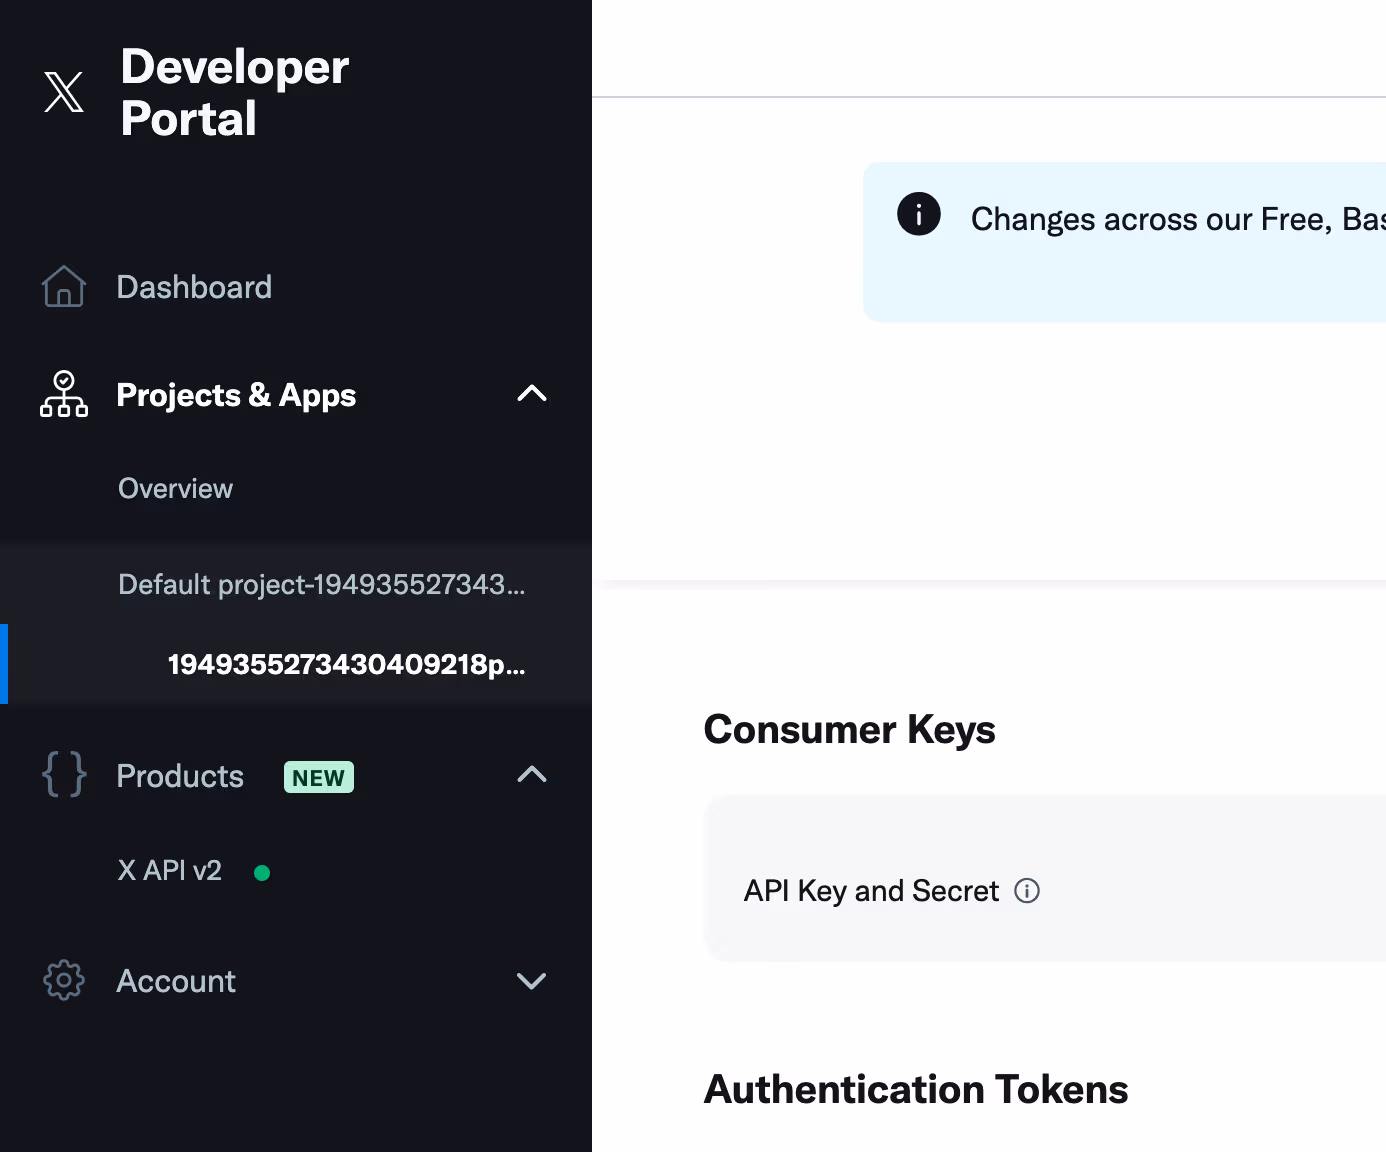Collapse the Products section chevron
Viewport: 1386px width, 1152px height.
click(531, 775)
